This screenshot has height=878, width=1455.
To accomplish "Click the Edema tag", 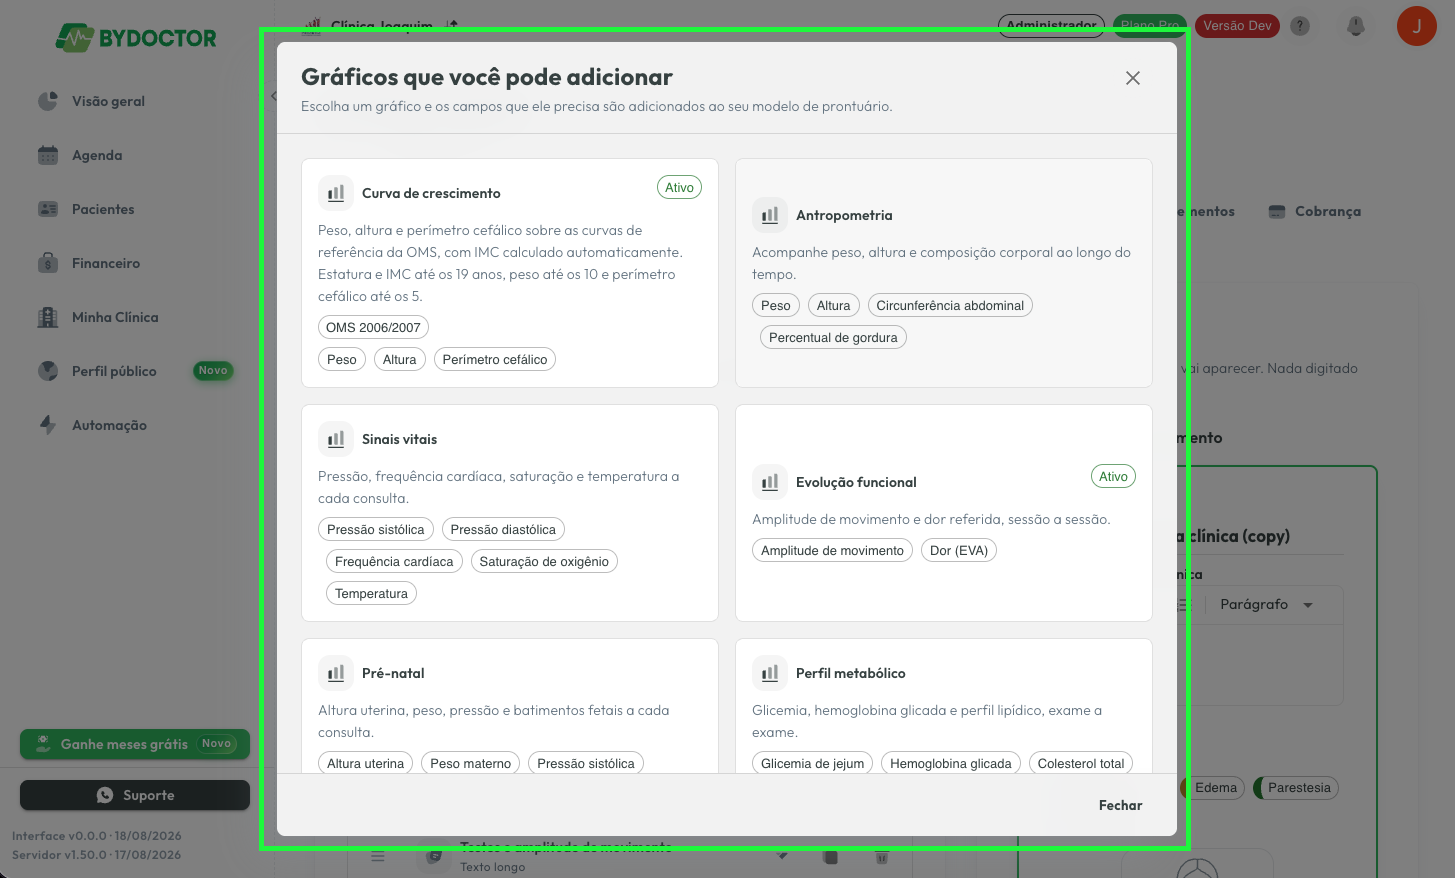I will pos(1215,788).
